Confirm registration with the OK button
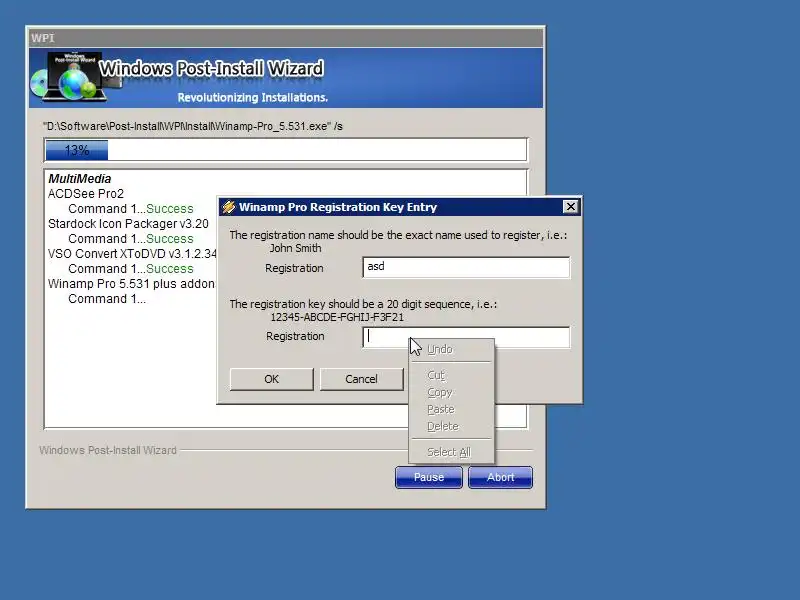The image size is (800, 600). coord(271,379)
